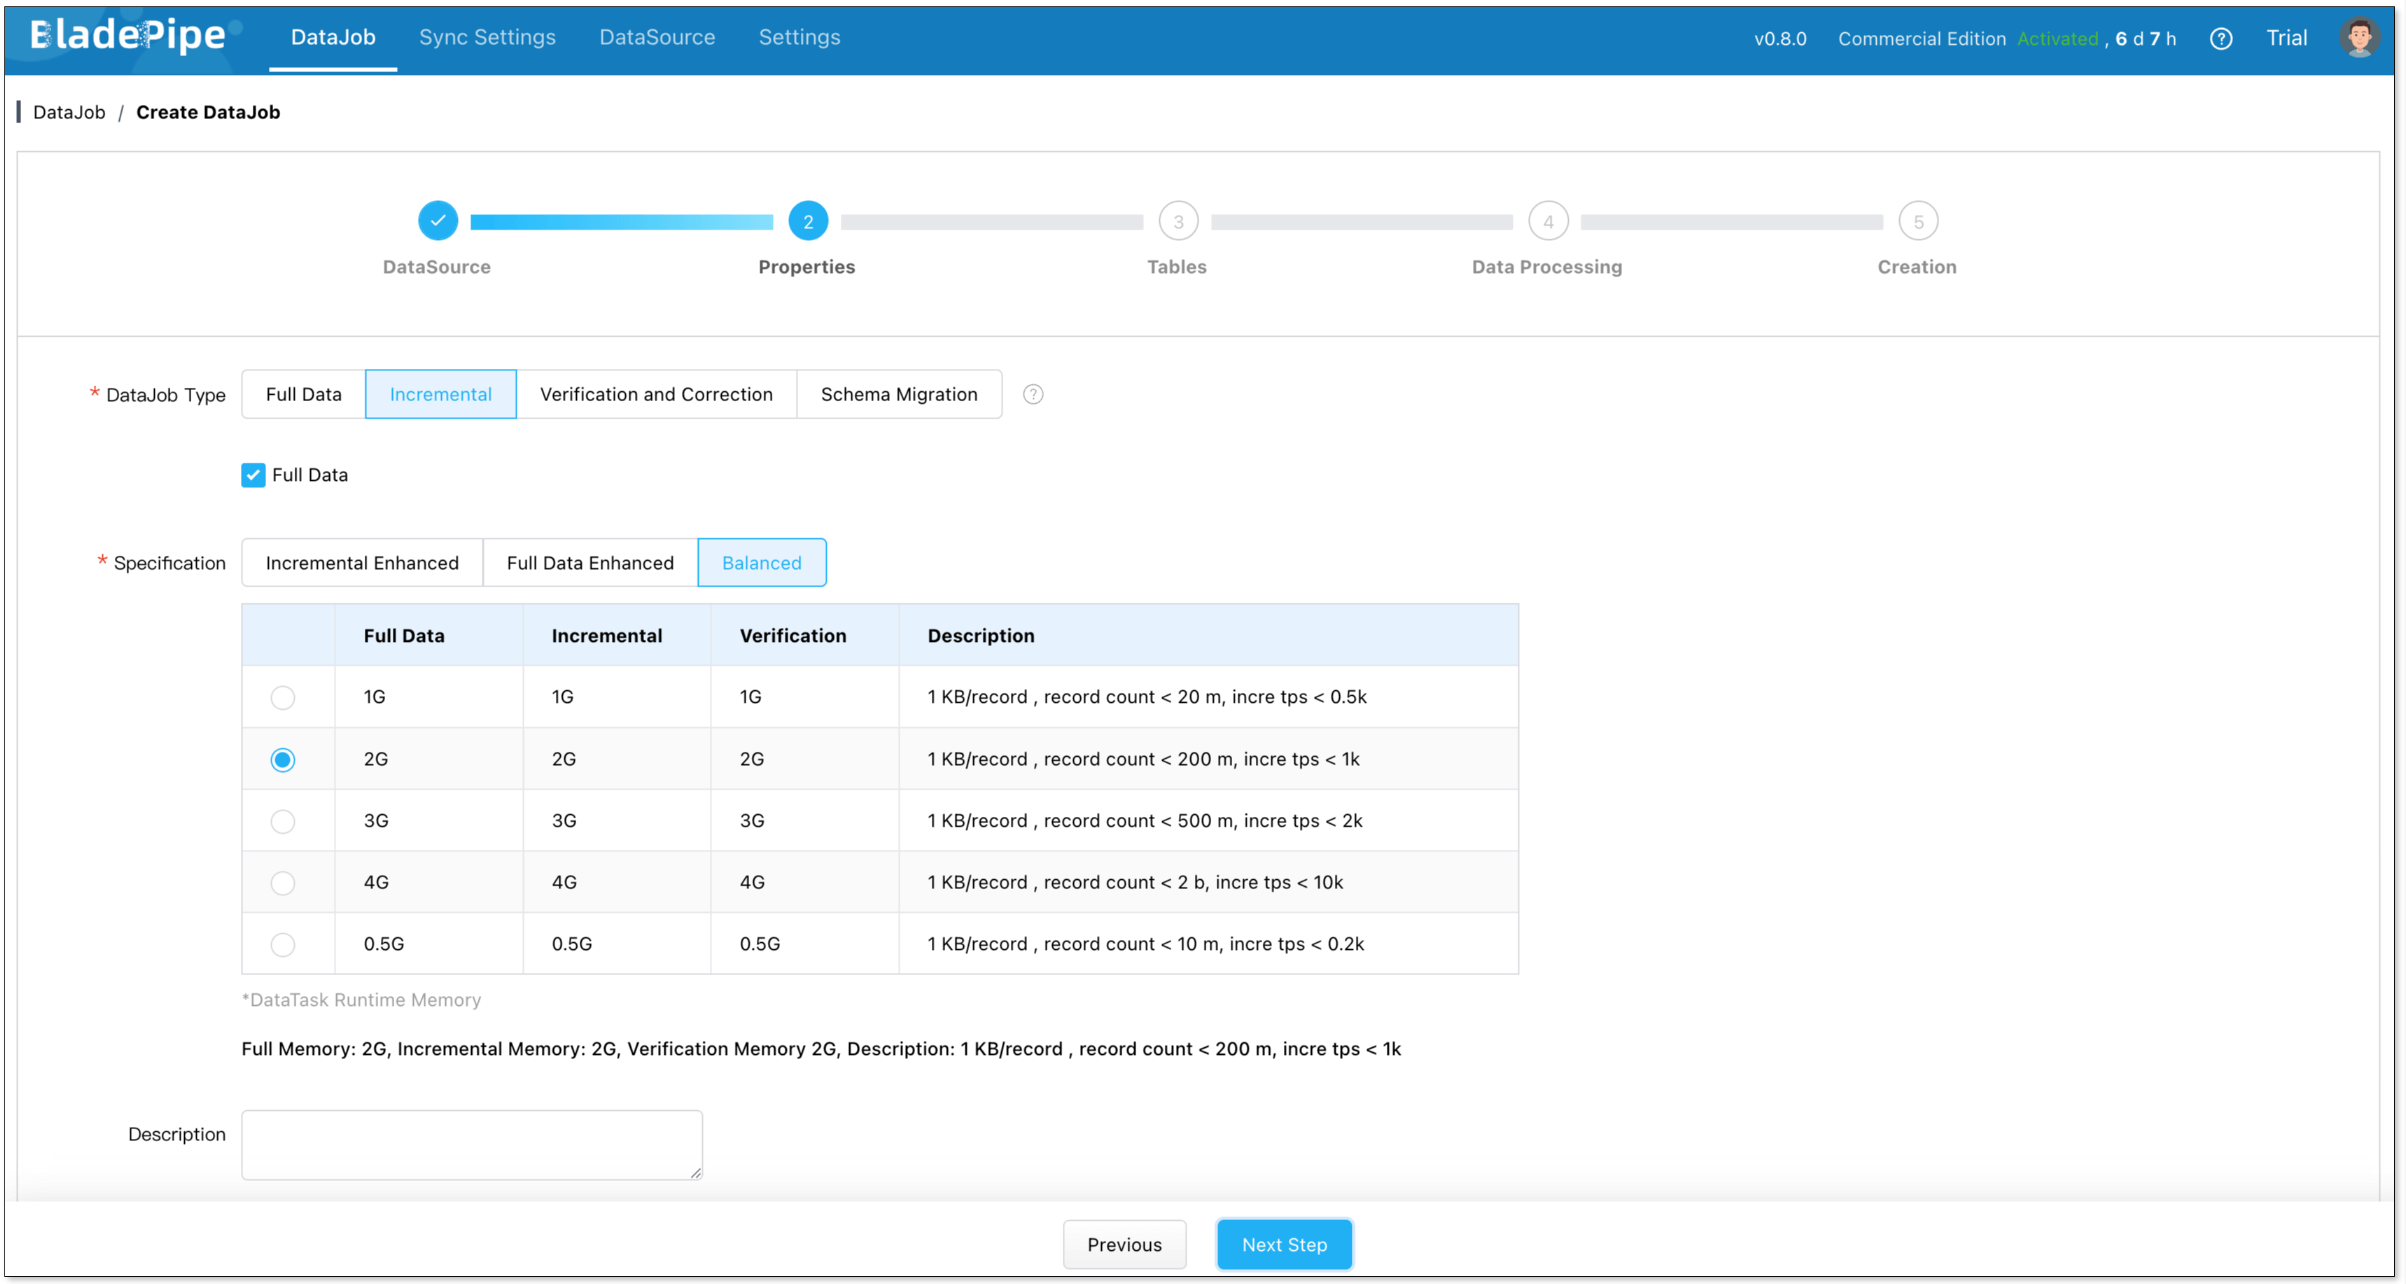Uncheck the Full Data checkbox
This screenshot has width=2406, height=1284.
253,475
